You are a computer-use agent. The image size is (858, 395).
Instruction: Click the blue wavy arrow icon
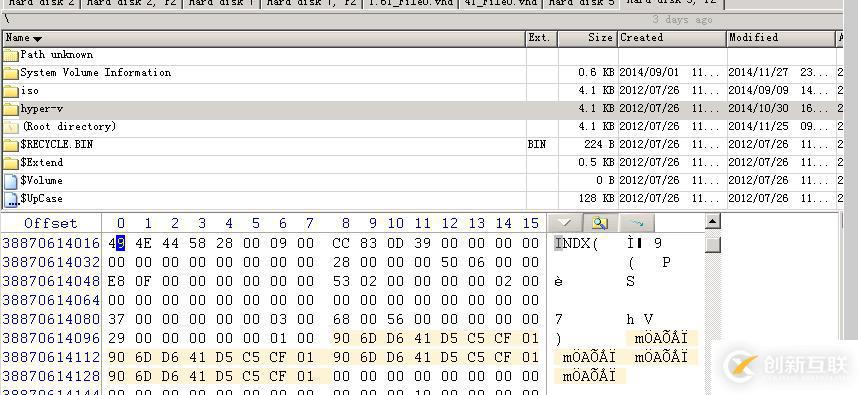[x=636, y=223]
